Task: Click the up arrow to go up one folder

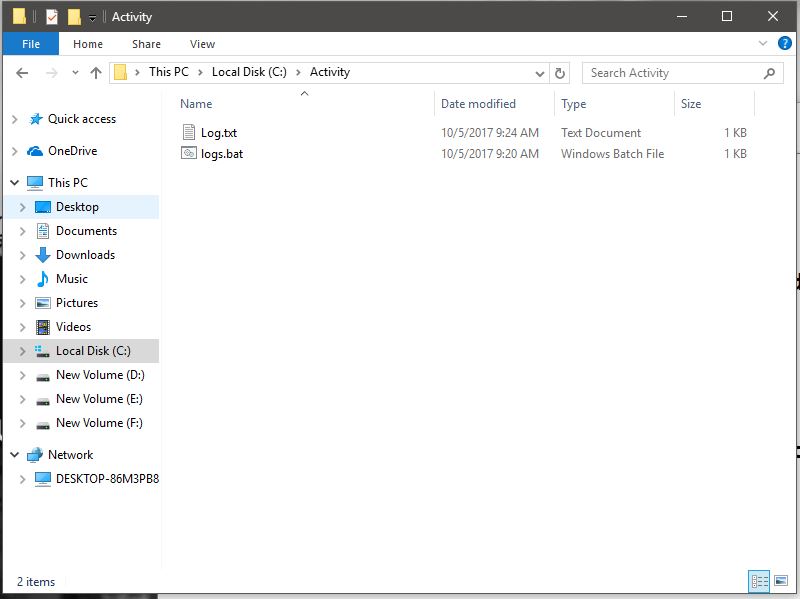Action: click(x=96, y=72)
